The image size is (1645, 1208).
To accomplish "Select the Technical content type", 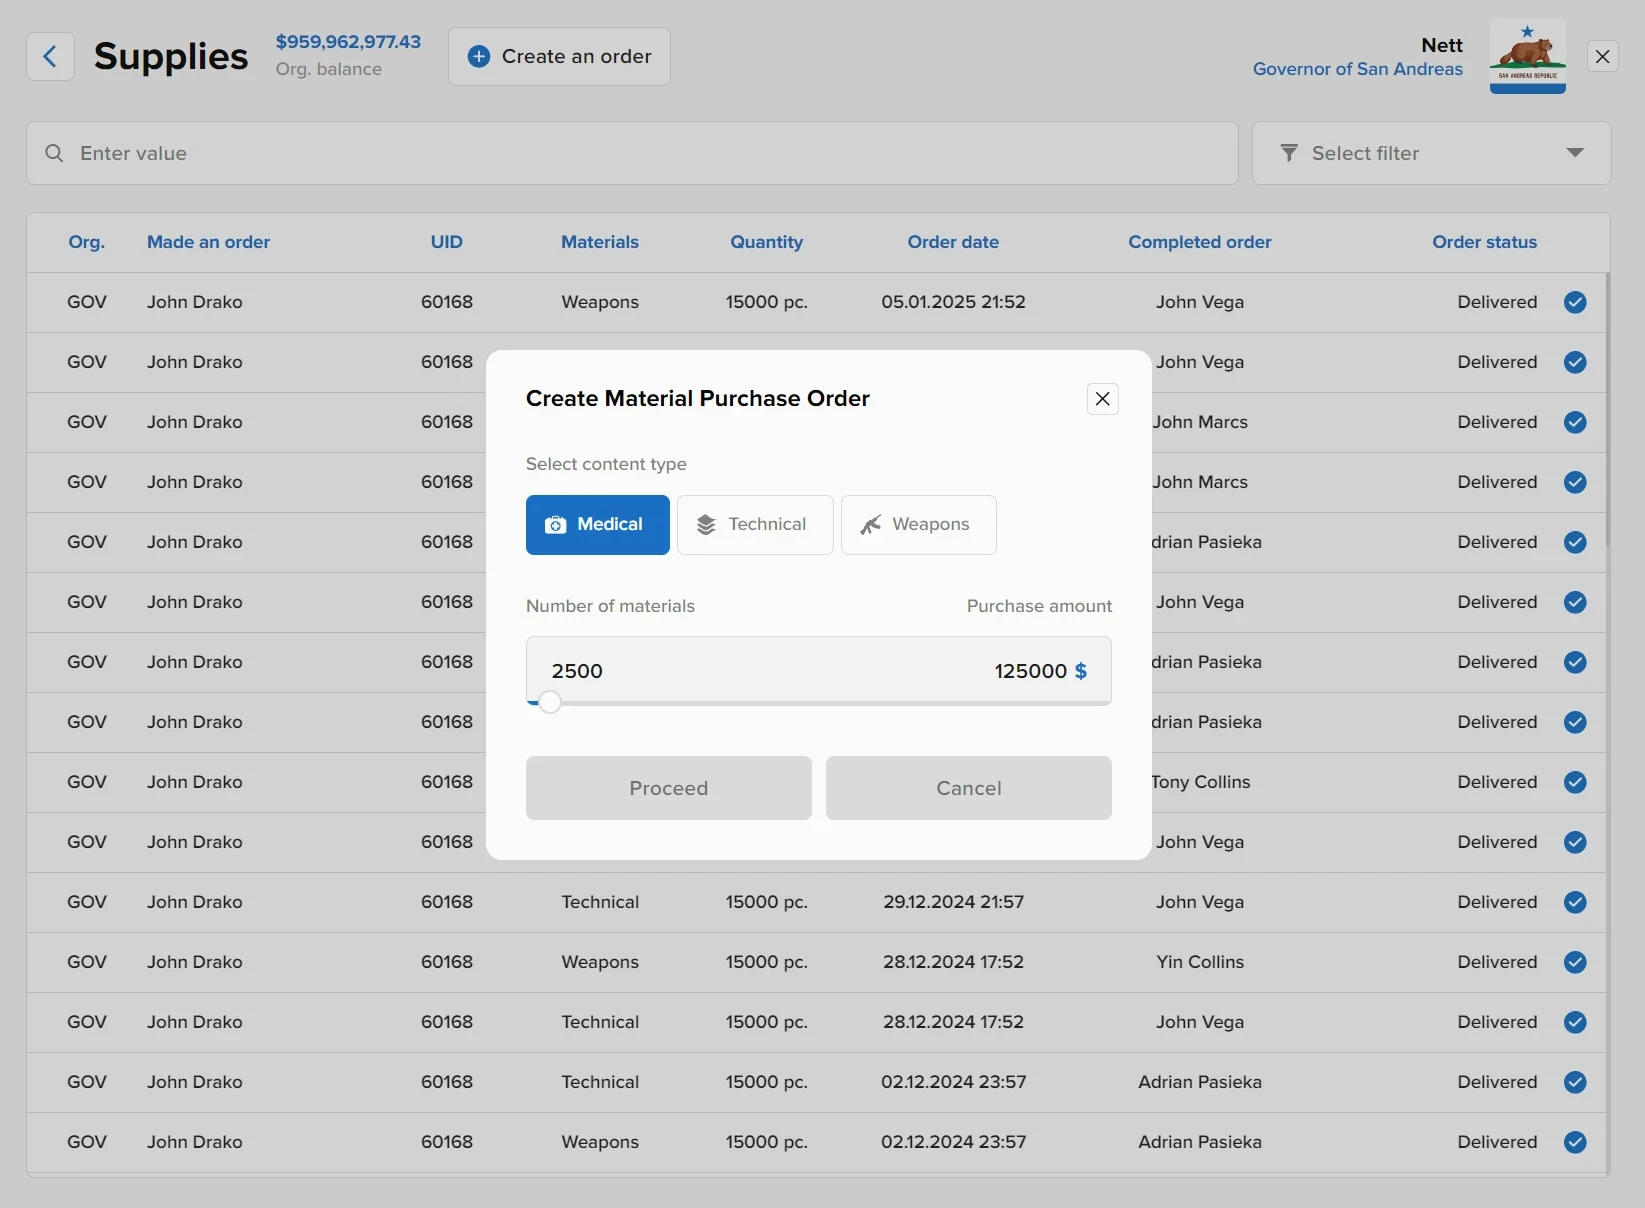I will point(754,525).
